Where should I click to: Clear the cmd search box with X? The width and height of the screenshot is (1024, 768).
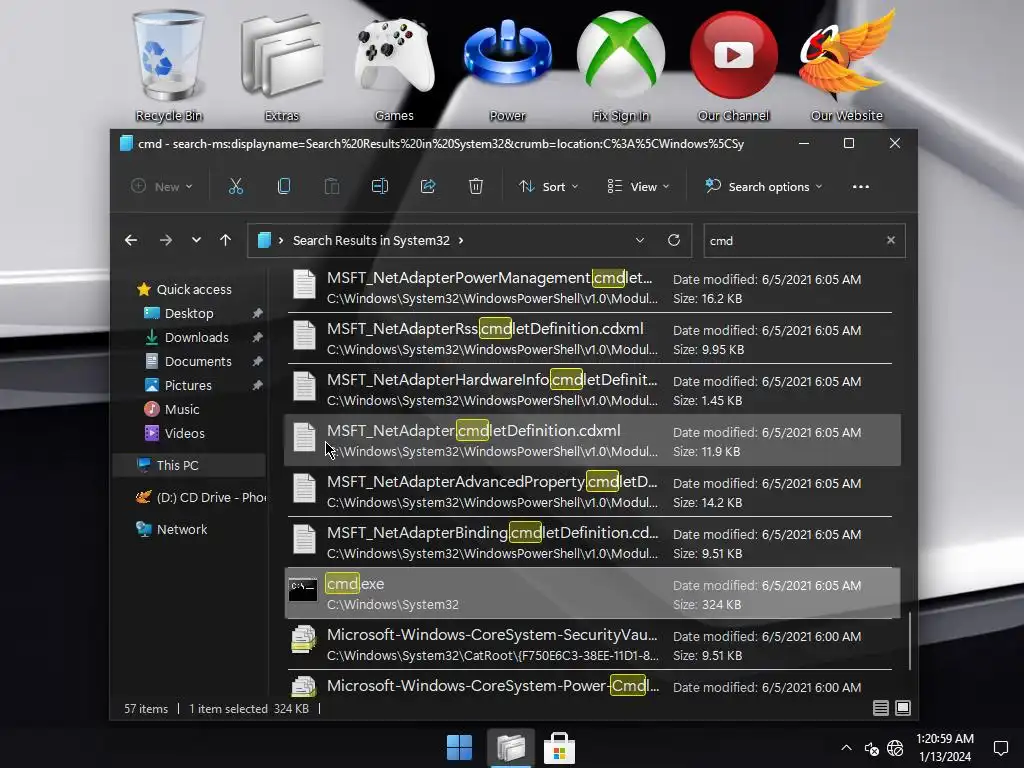point(891,240)
